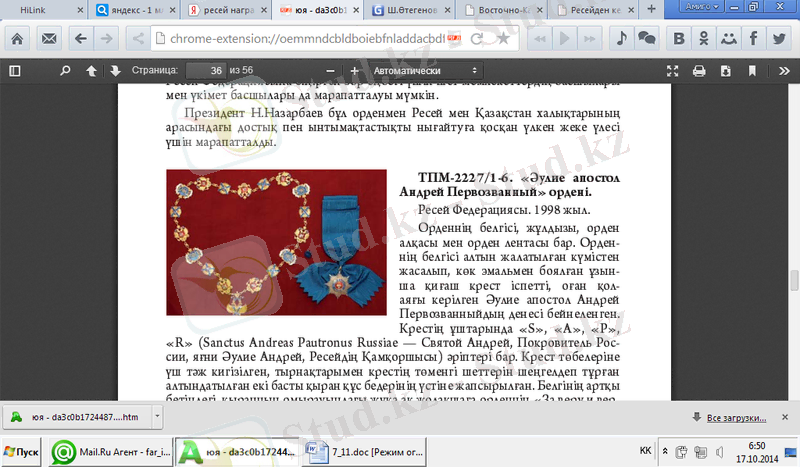Zoom in with the plus button

coord(355,71)
